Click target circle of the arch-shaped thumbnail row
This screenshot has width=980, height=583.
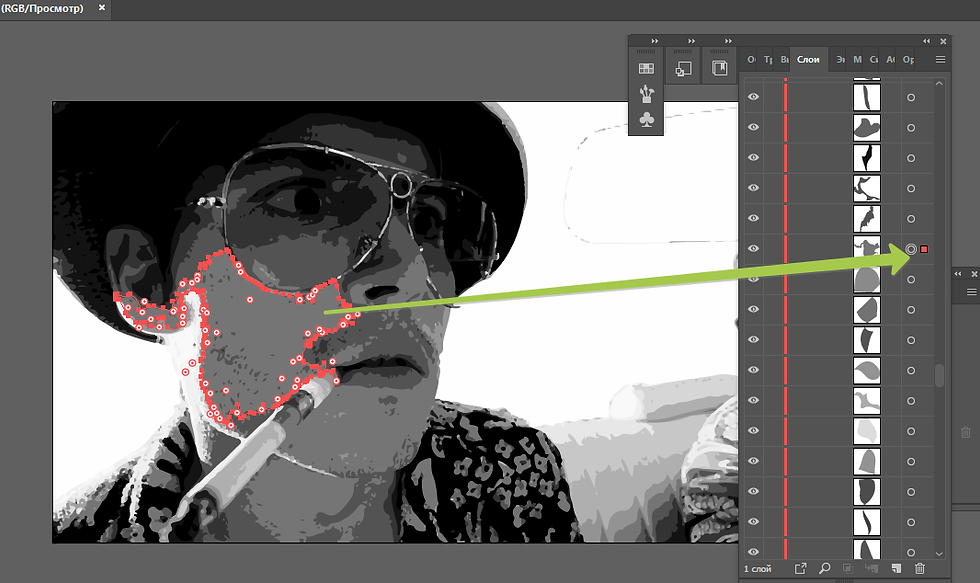911,462
